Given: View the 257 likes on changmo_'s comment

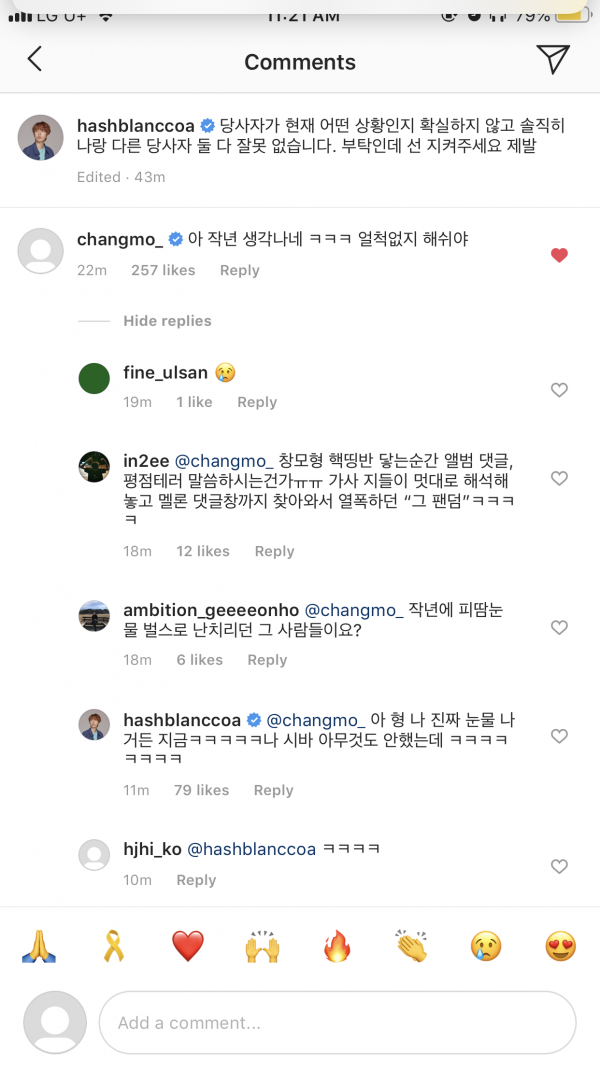Looking at the screenshot, I should (x=164, y=271).
